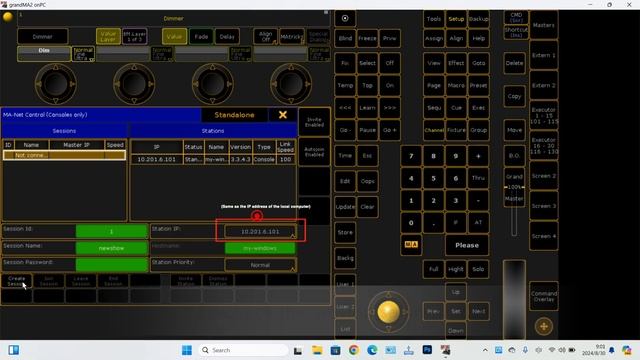Open the Setup menu key

456,19
